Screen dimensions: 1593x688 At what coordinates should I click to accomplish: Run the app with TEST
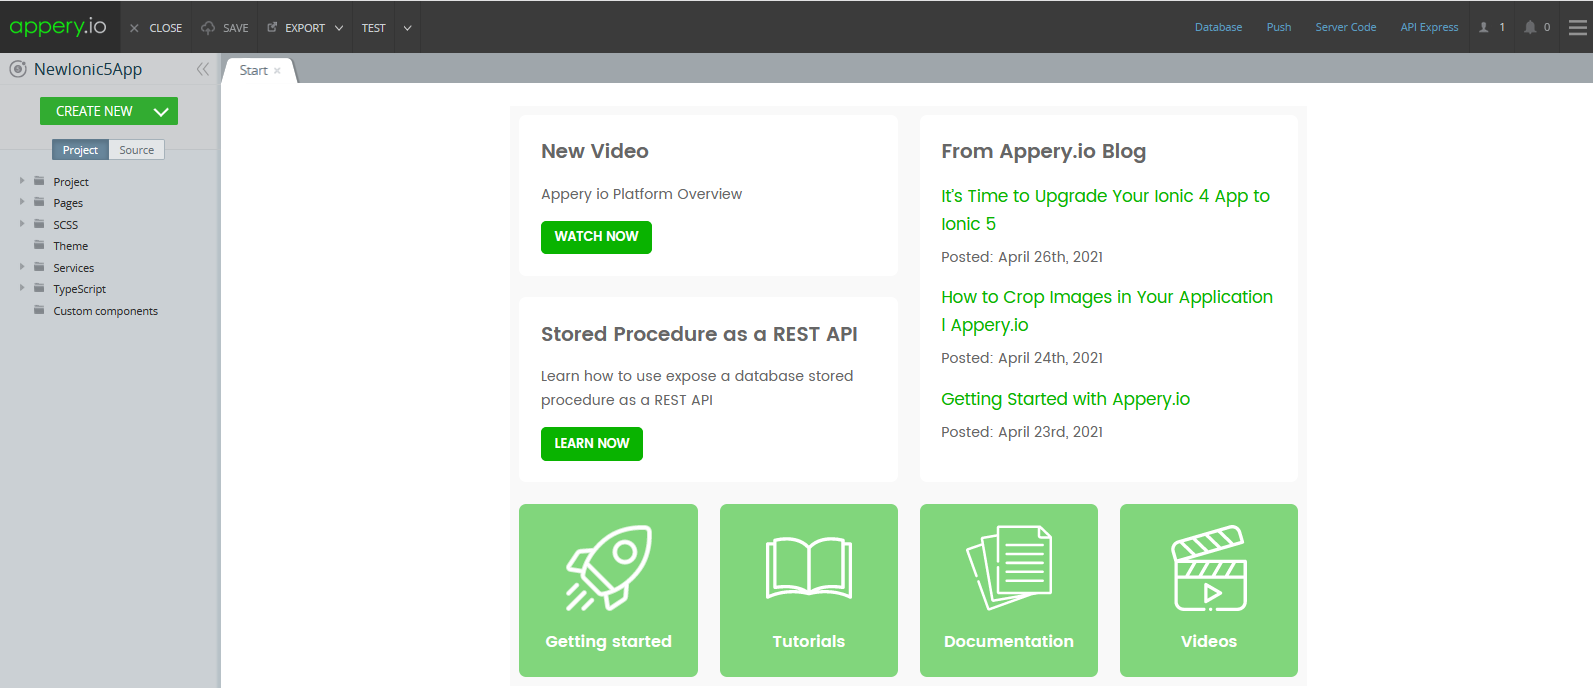pos(374,28)
